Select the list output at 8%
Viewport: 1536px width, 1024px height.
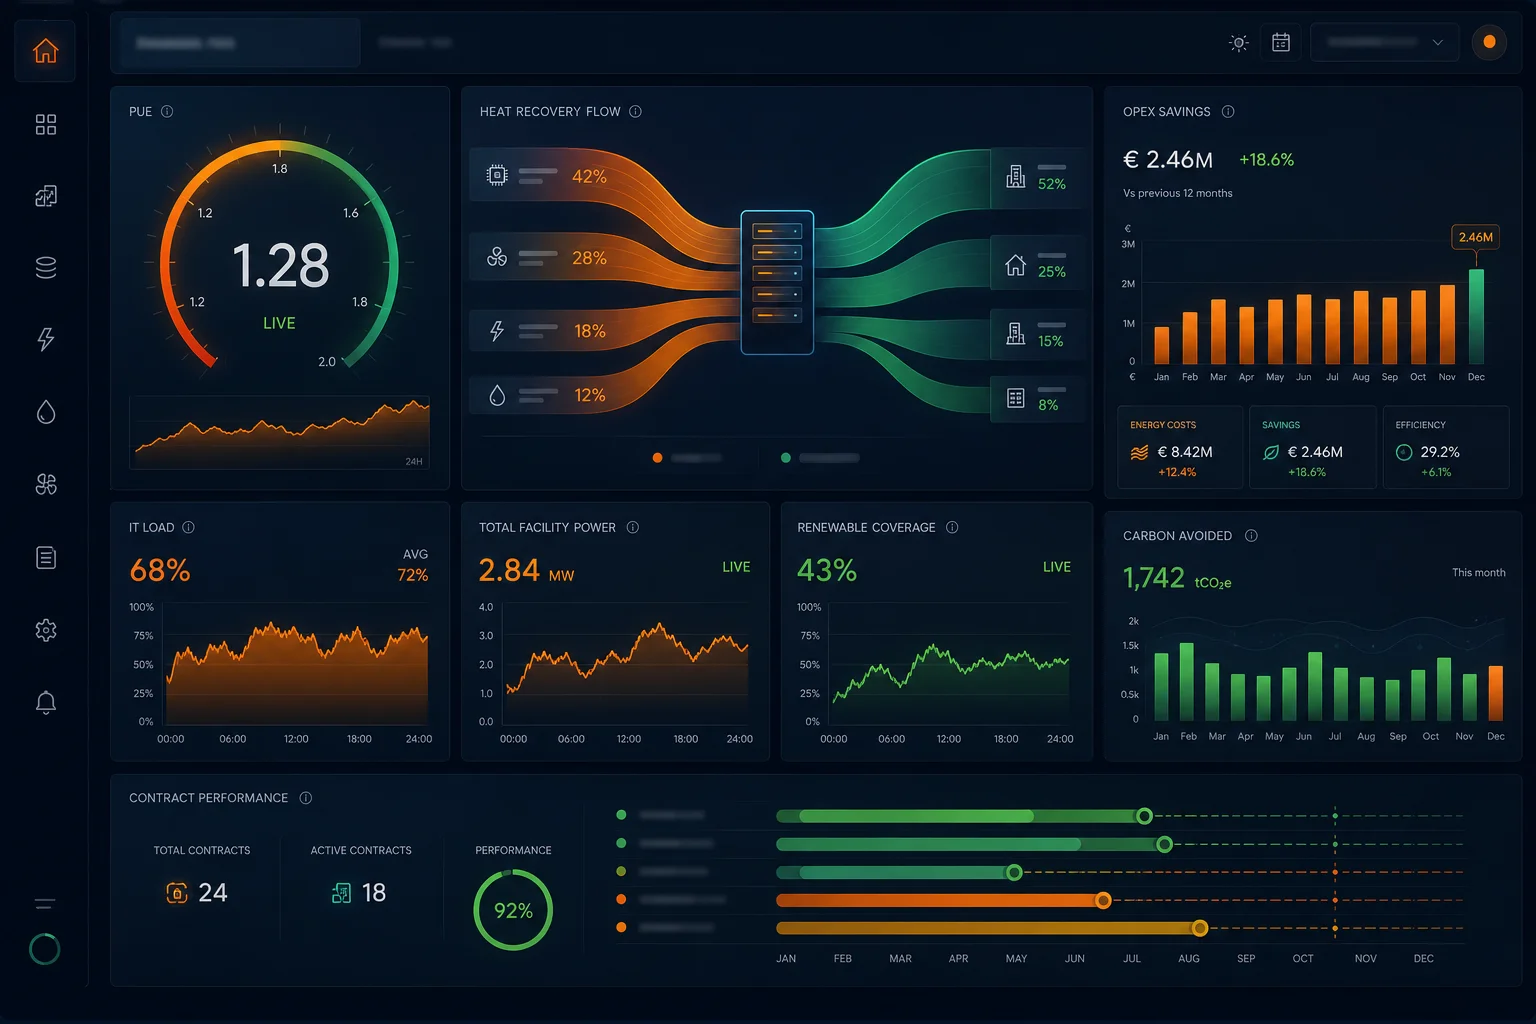1037,398
